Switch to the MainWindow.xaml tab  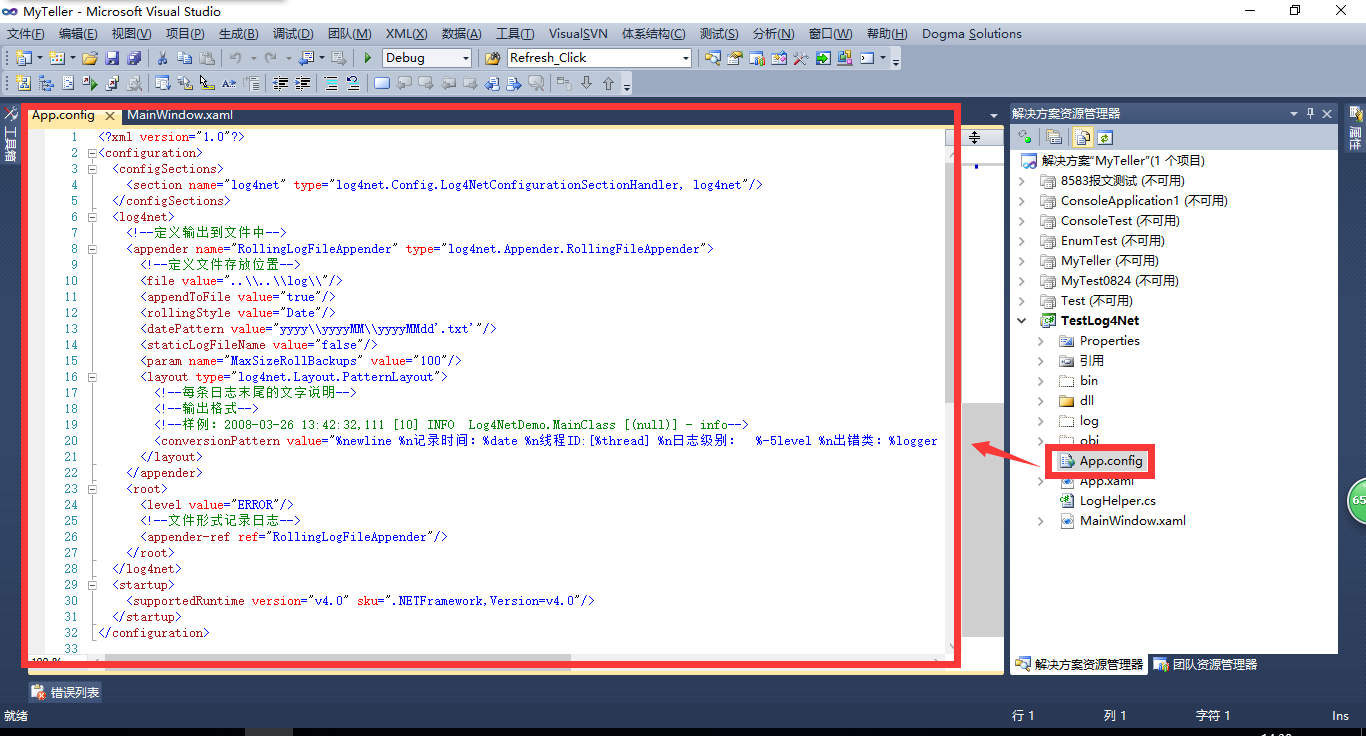coord(180,115)
